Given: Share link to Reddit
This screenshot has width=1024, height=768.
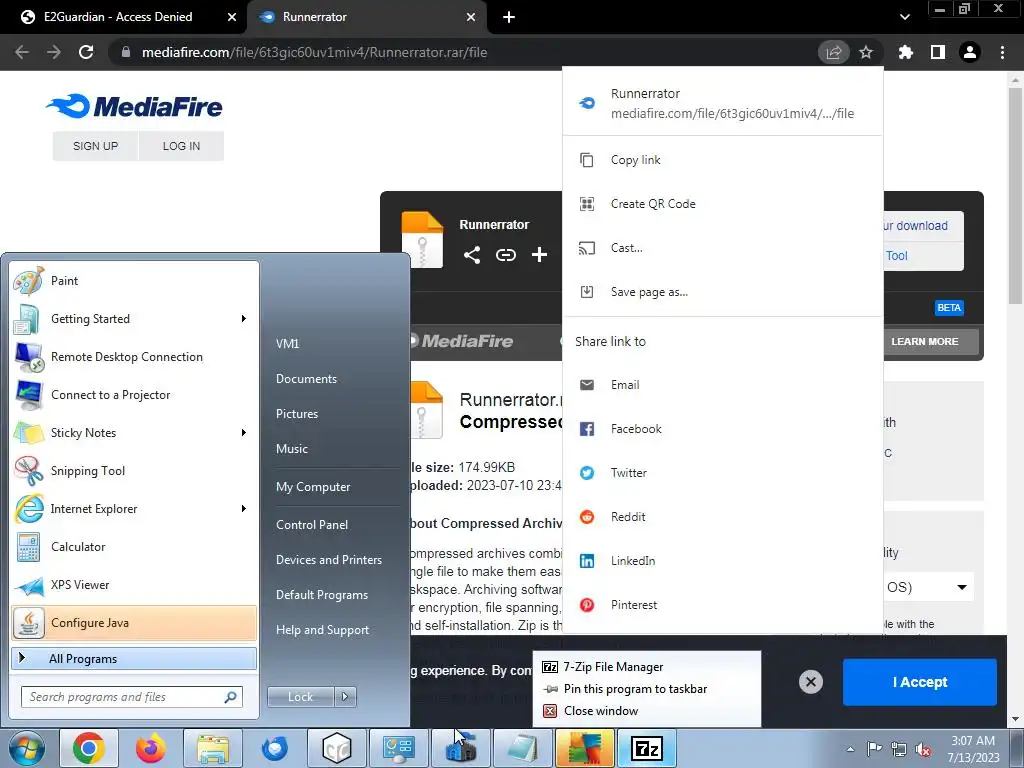Looking at the screenshot, I should pos(722,517).
